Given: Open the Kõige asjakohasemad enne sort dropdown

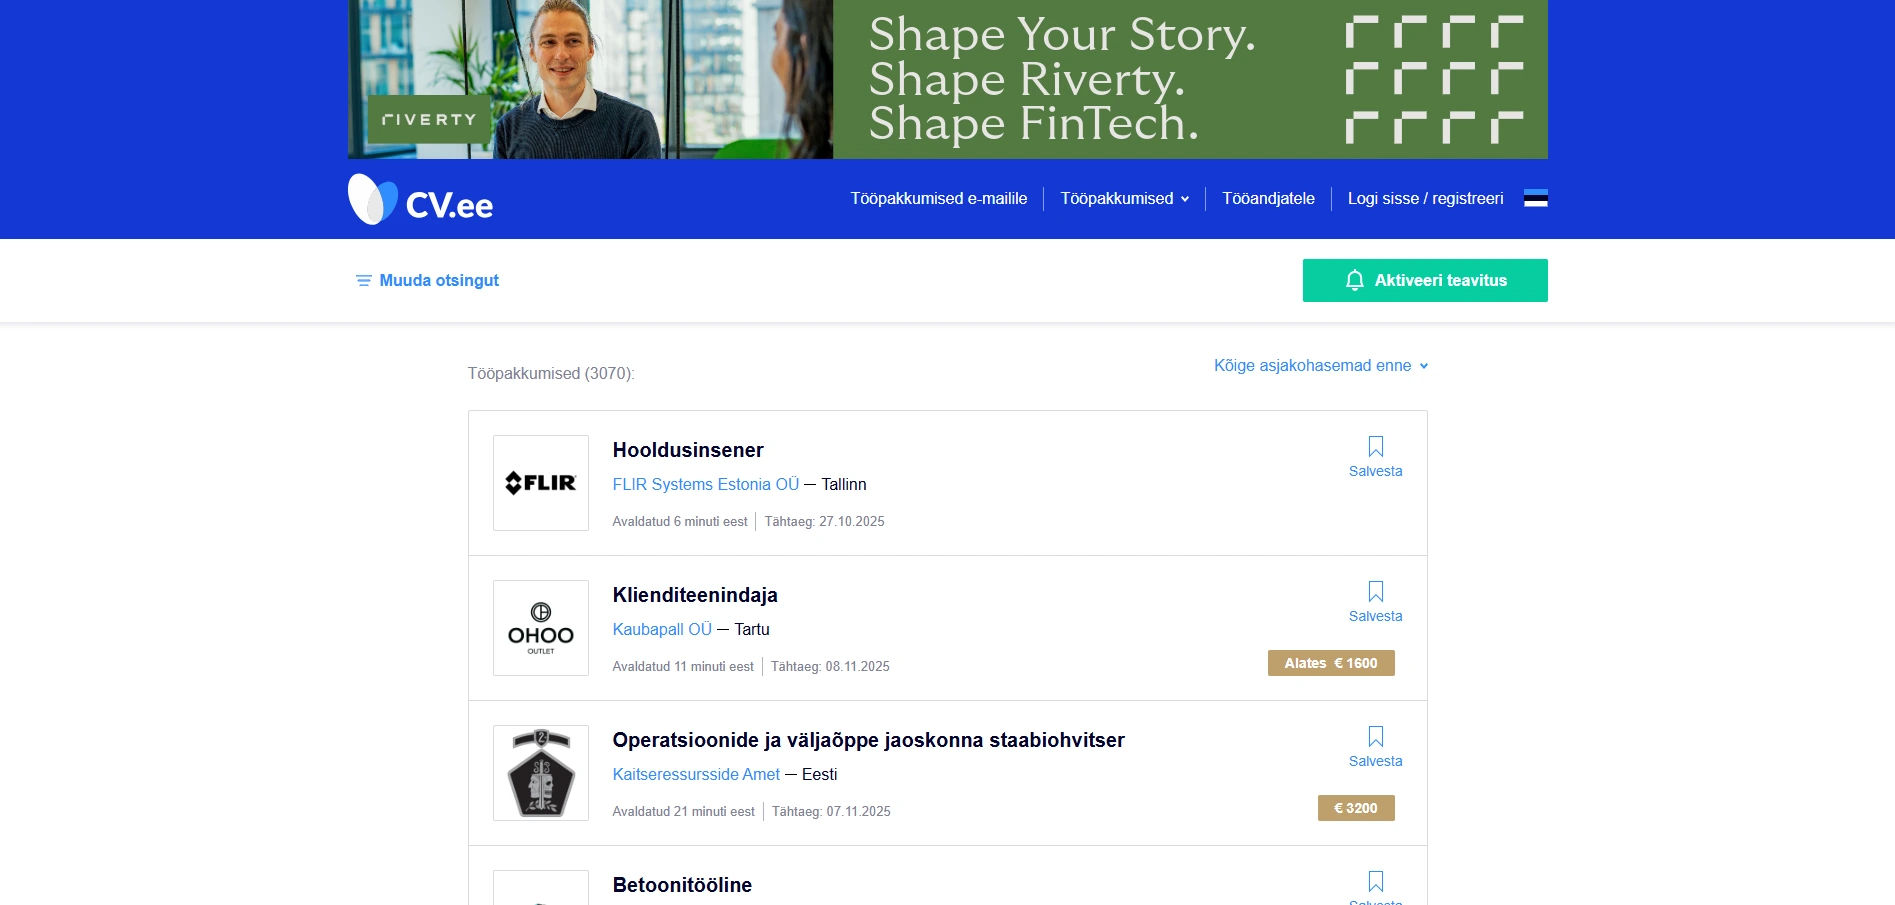Looking at the screenshot, I should coord(1321,365).
